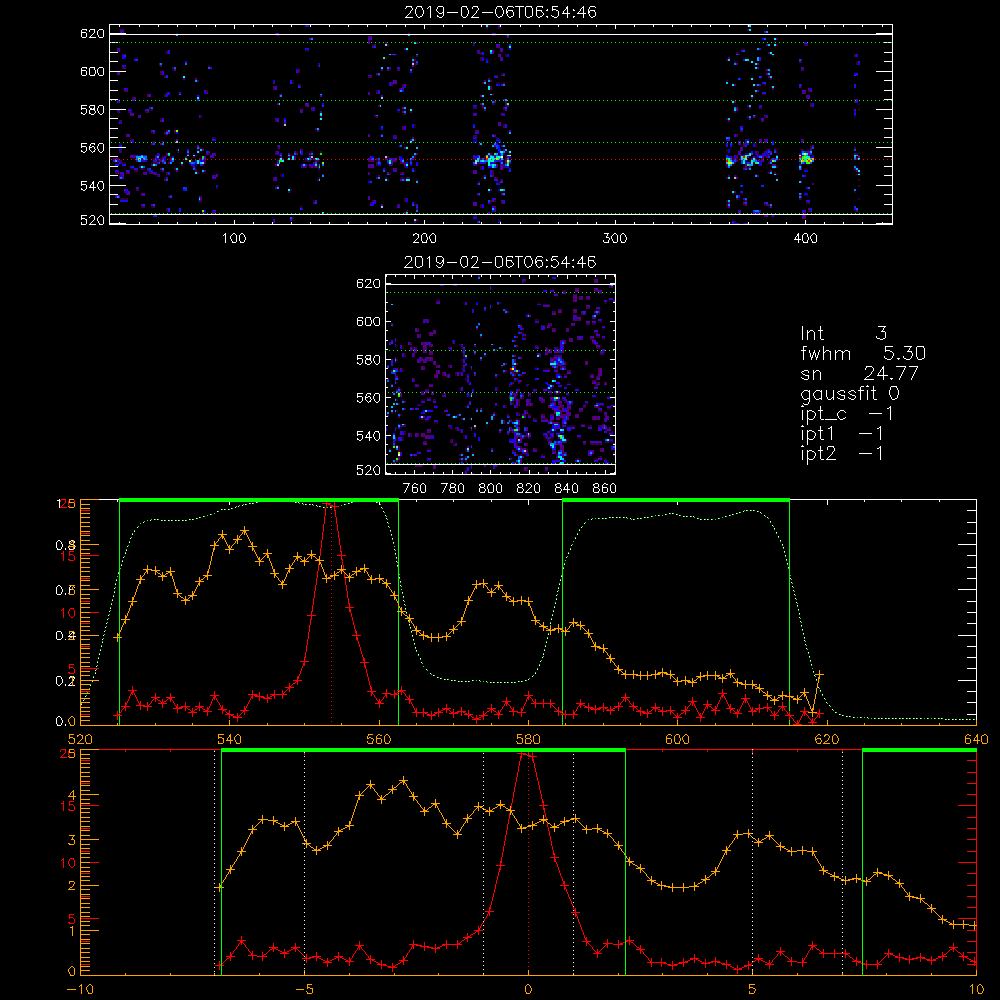1000x1000 pixels.
Task: Click x-axis label 0 of bottom plot
Action: click(x=528, y=990)
